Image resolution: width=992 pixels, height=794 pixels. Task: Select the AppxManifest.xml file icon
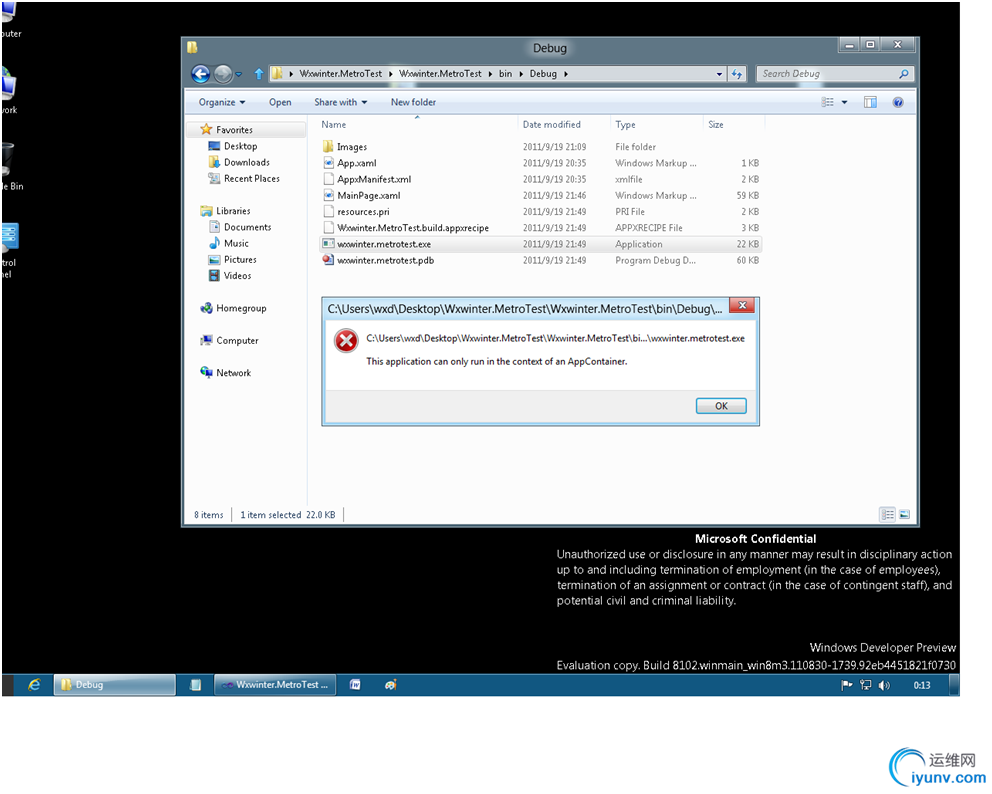328,179
